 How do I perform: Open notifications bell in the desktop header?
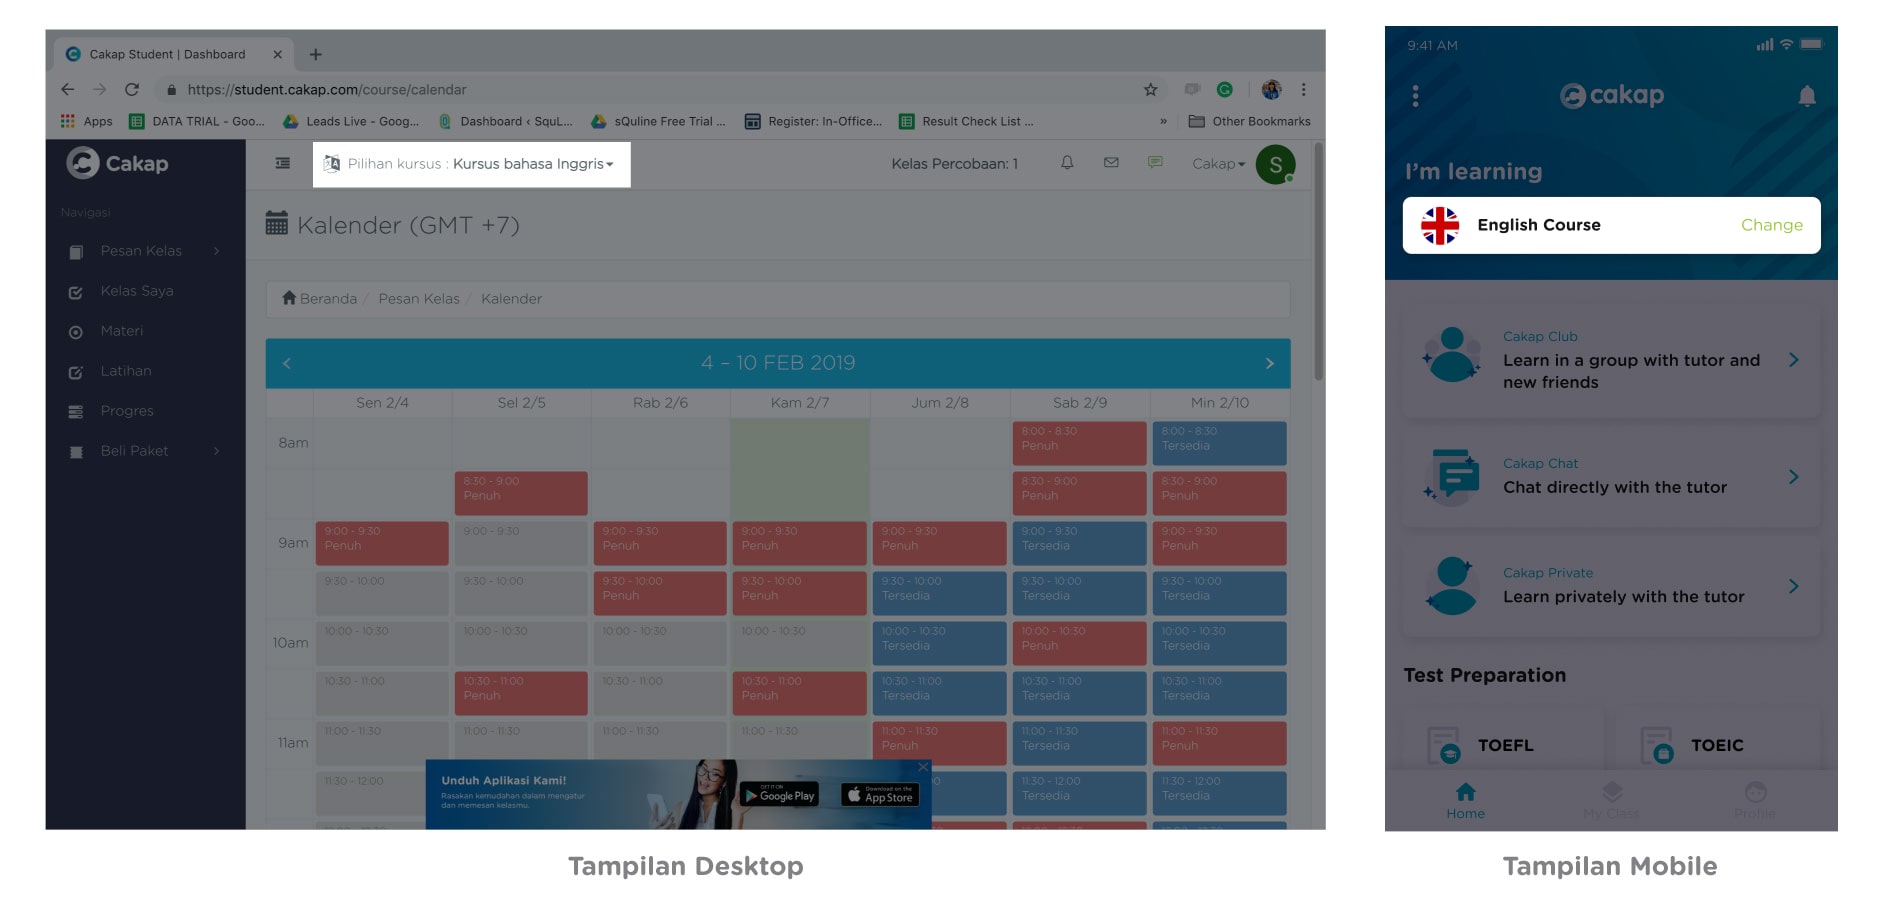point(1067,163)
